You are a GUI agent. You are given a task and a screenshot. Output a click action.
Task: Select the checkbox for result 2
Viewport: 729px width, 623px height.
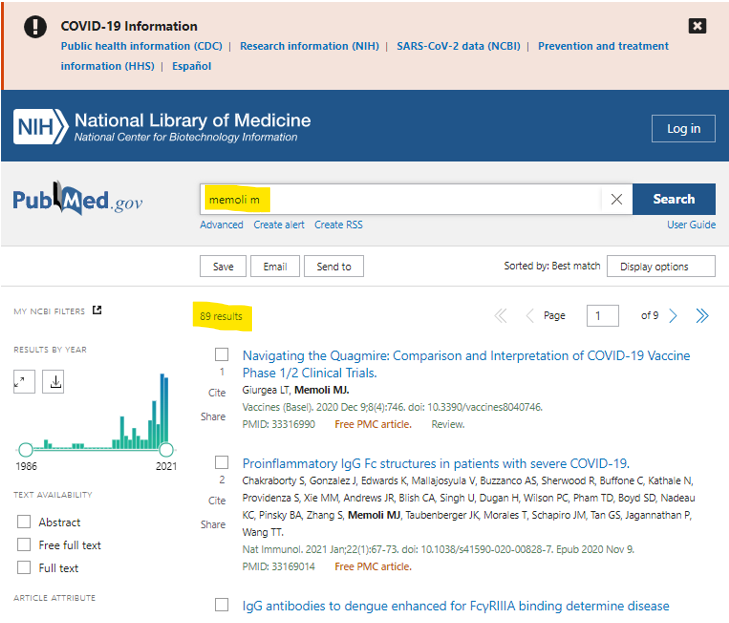coord(222,463)
